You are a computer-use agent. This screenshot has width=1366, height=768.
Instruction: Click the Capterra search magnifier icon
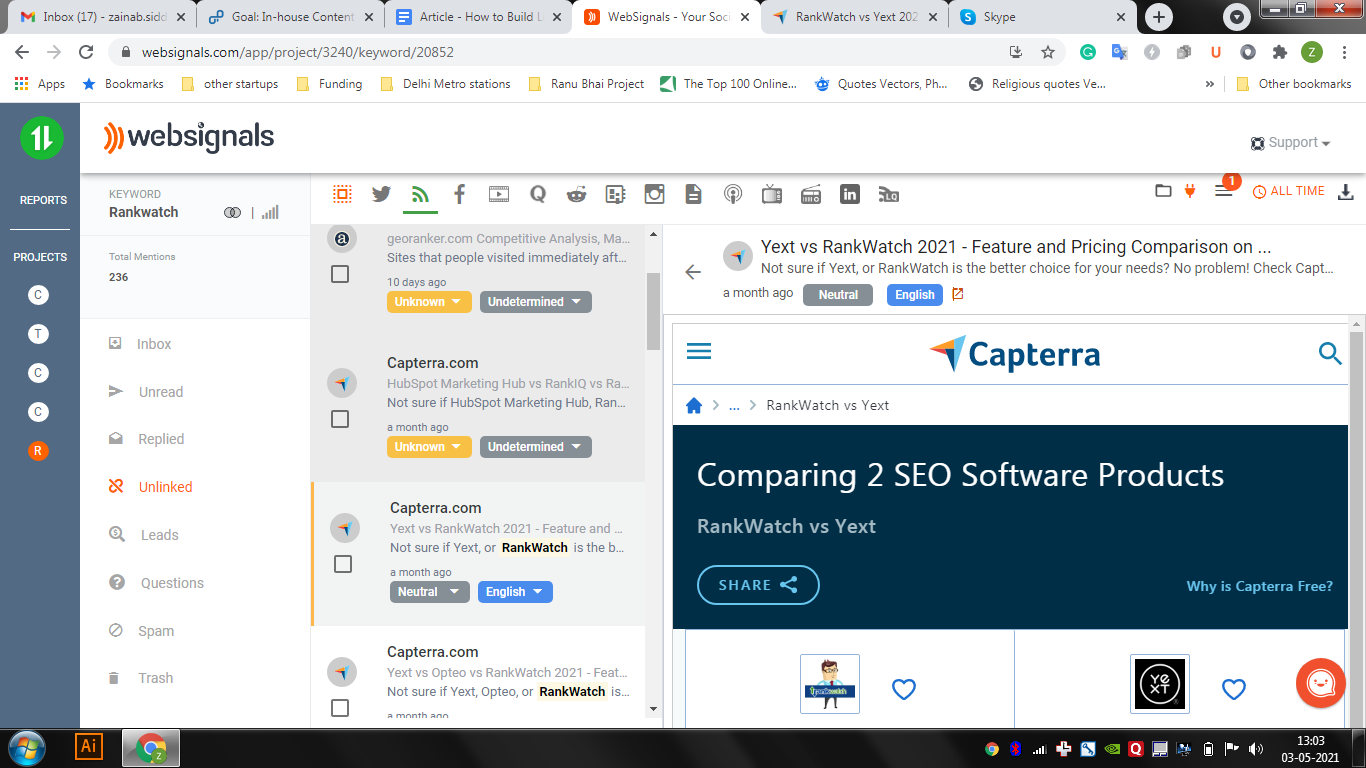(x=1330, y=352)
